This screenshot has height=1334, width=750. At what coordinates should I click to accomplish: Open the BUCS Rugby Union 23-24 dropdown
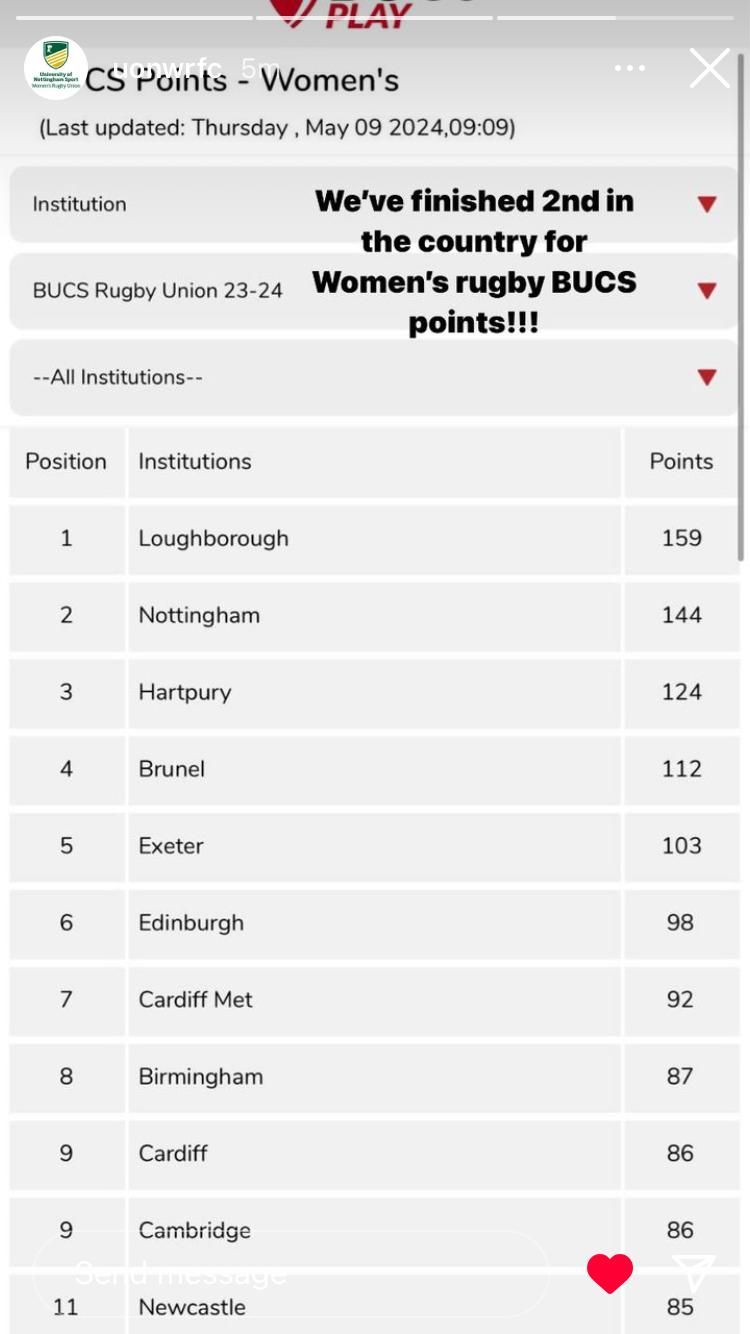pos(374,291)
